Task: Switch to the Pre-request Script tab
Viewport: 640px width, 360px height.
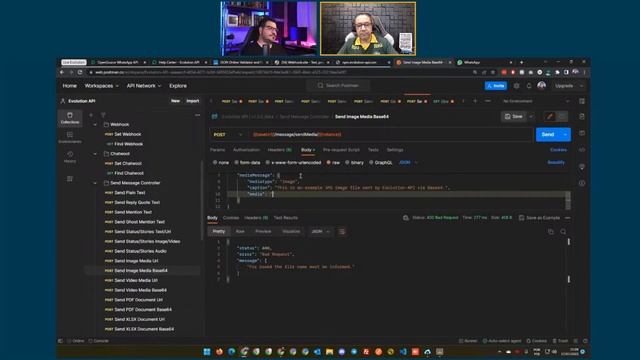Action: 341,150
